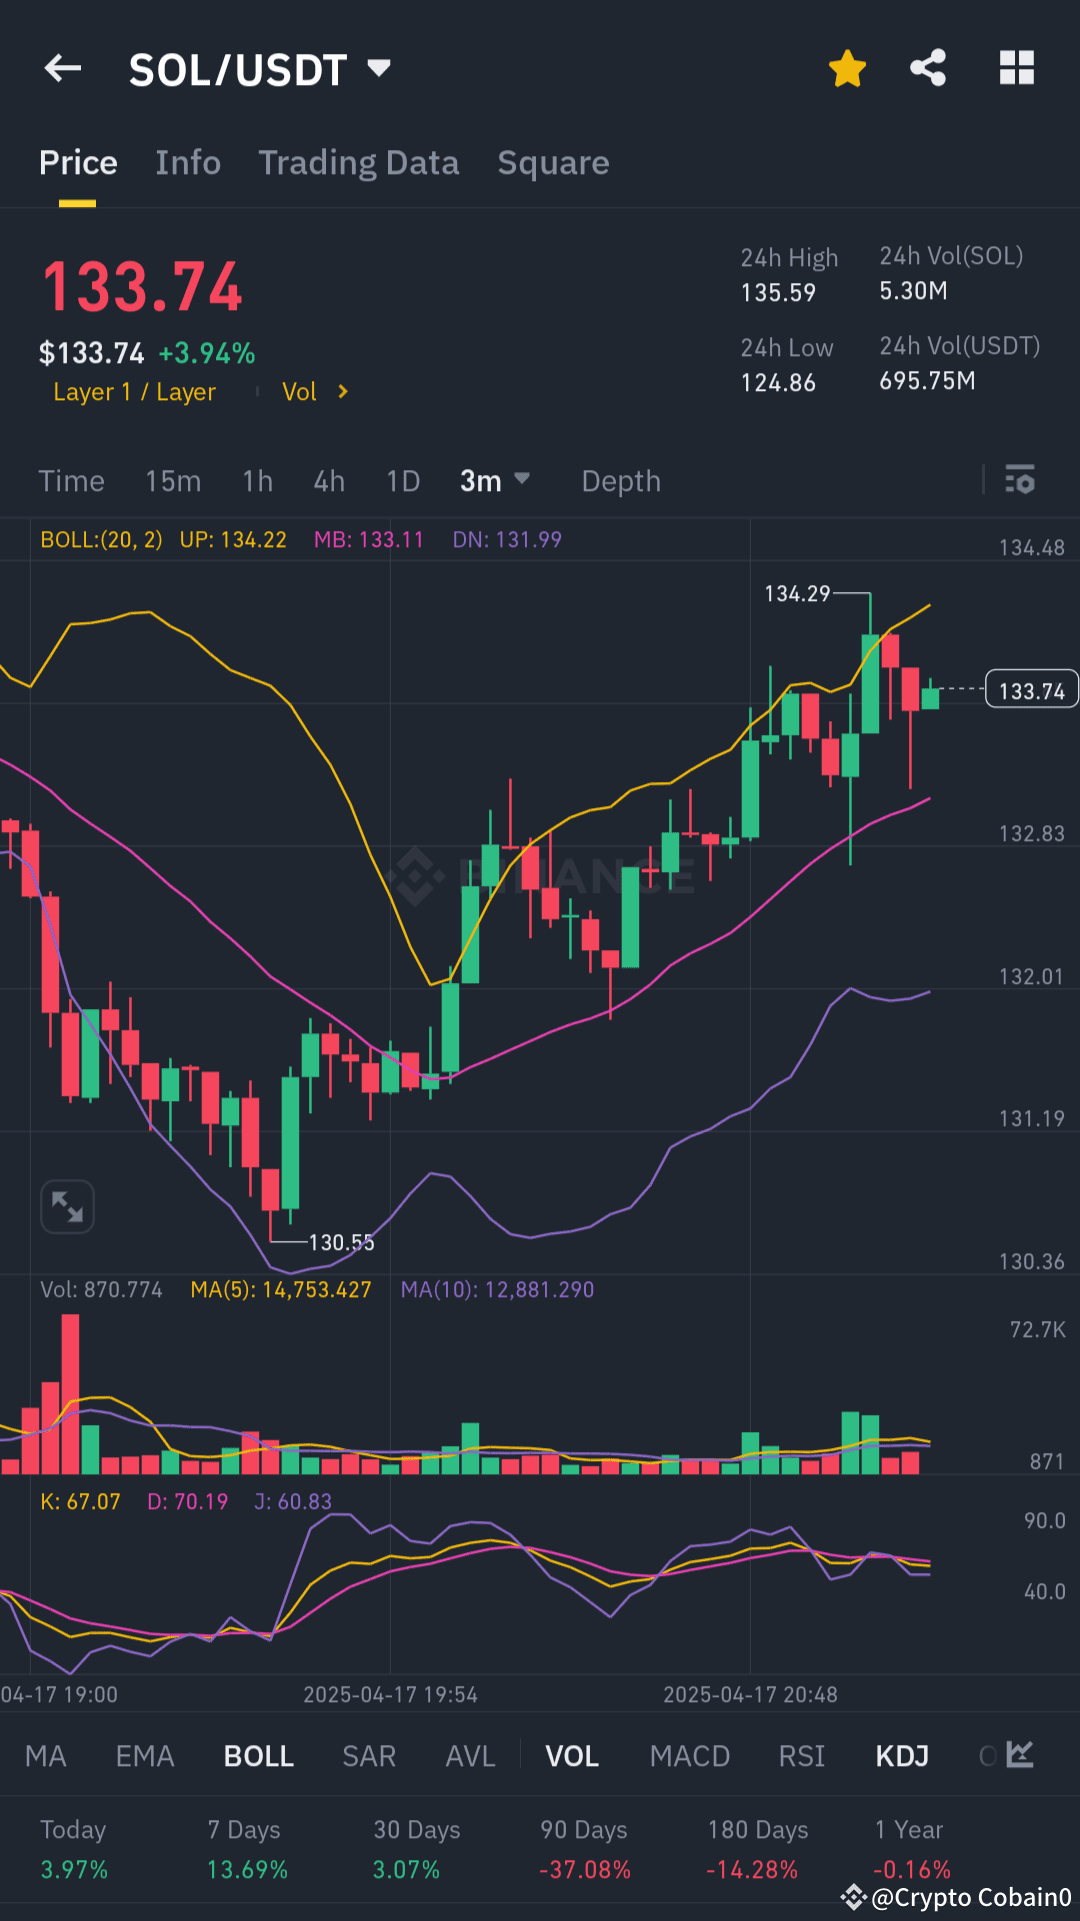Select the 1D timeframe

[403, 481]
